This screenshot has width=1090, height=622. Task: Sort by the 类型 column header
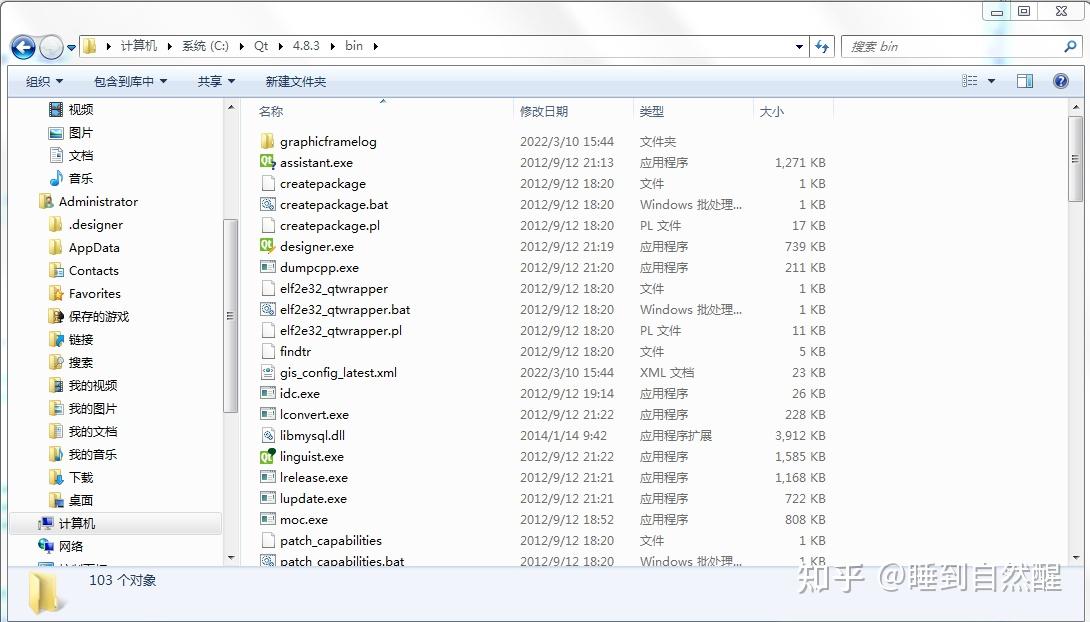651,111
